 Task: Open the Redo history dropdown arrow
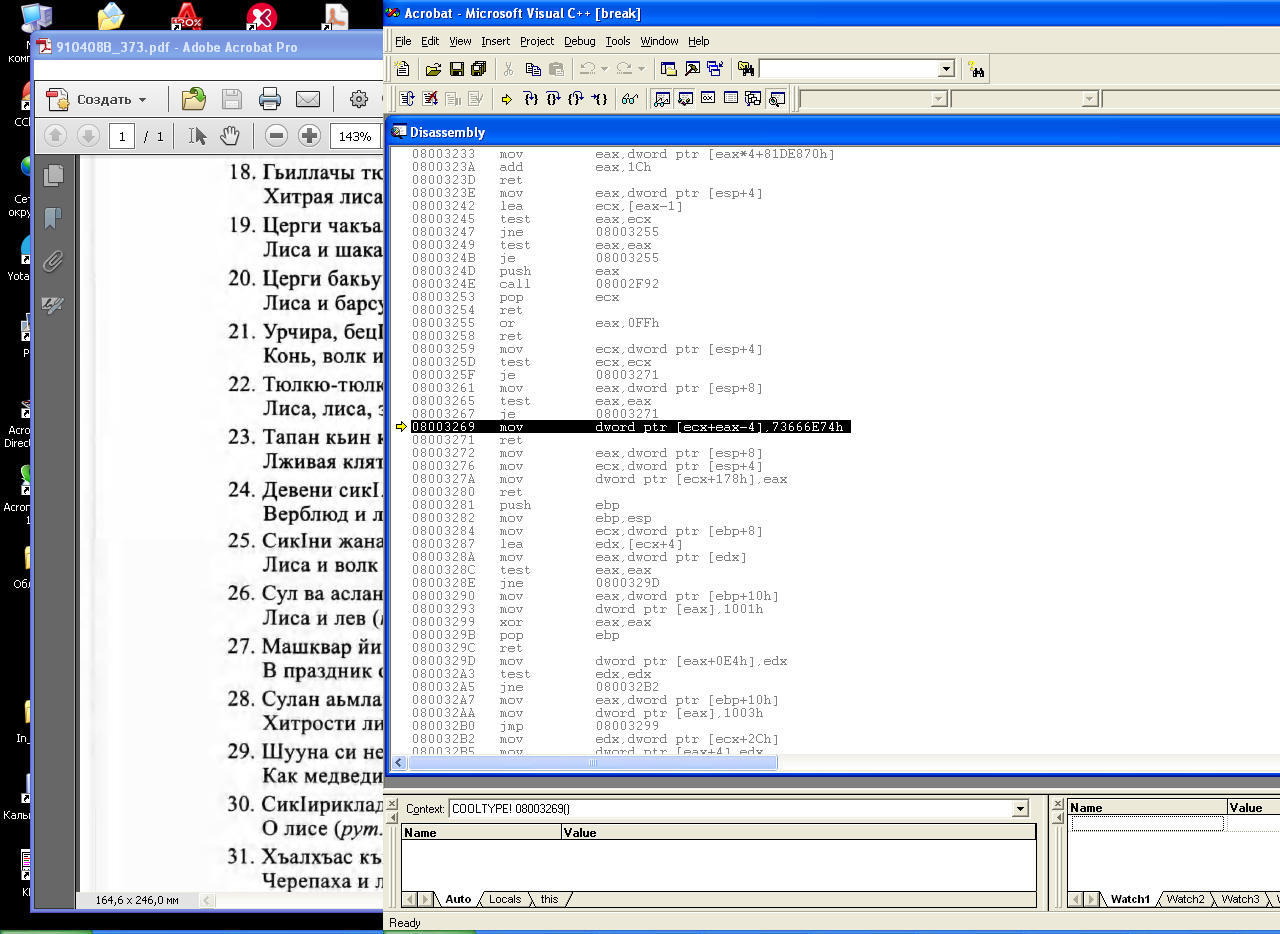point(639,69)
